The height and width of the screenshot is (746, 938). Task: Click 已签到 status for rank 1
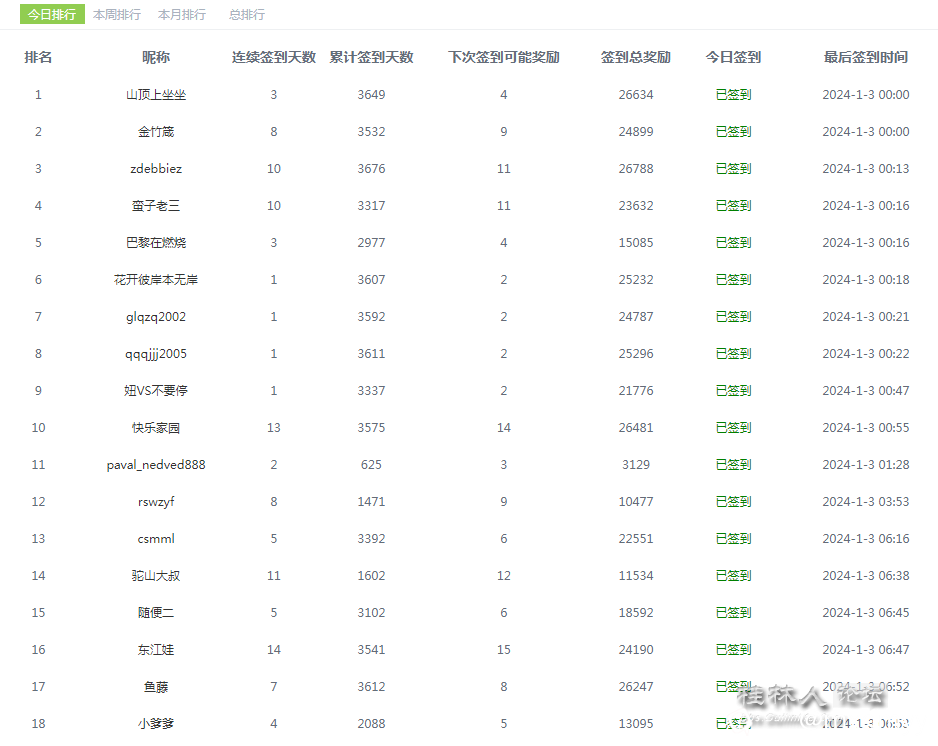732,94
